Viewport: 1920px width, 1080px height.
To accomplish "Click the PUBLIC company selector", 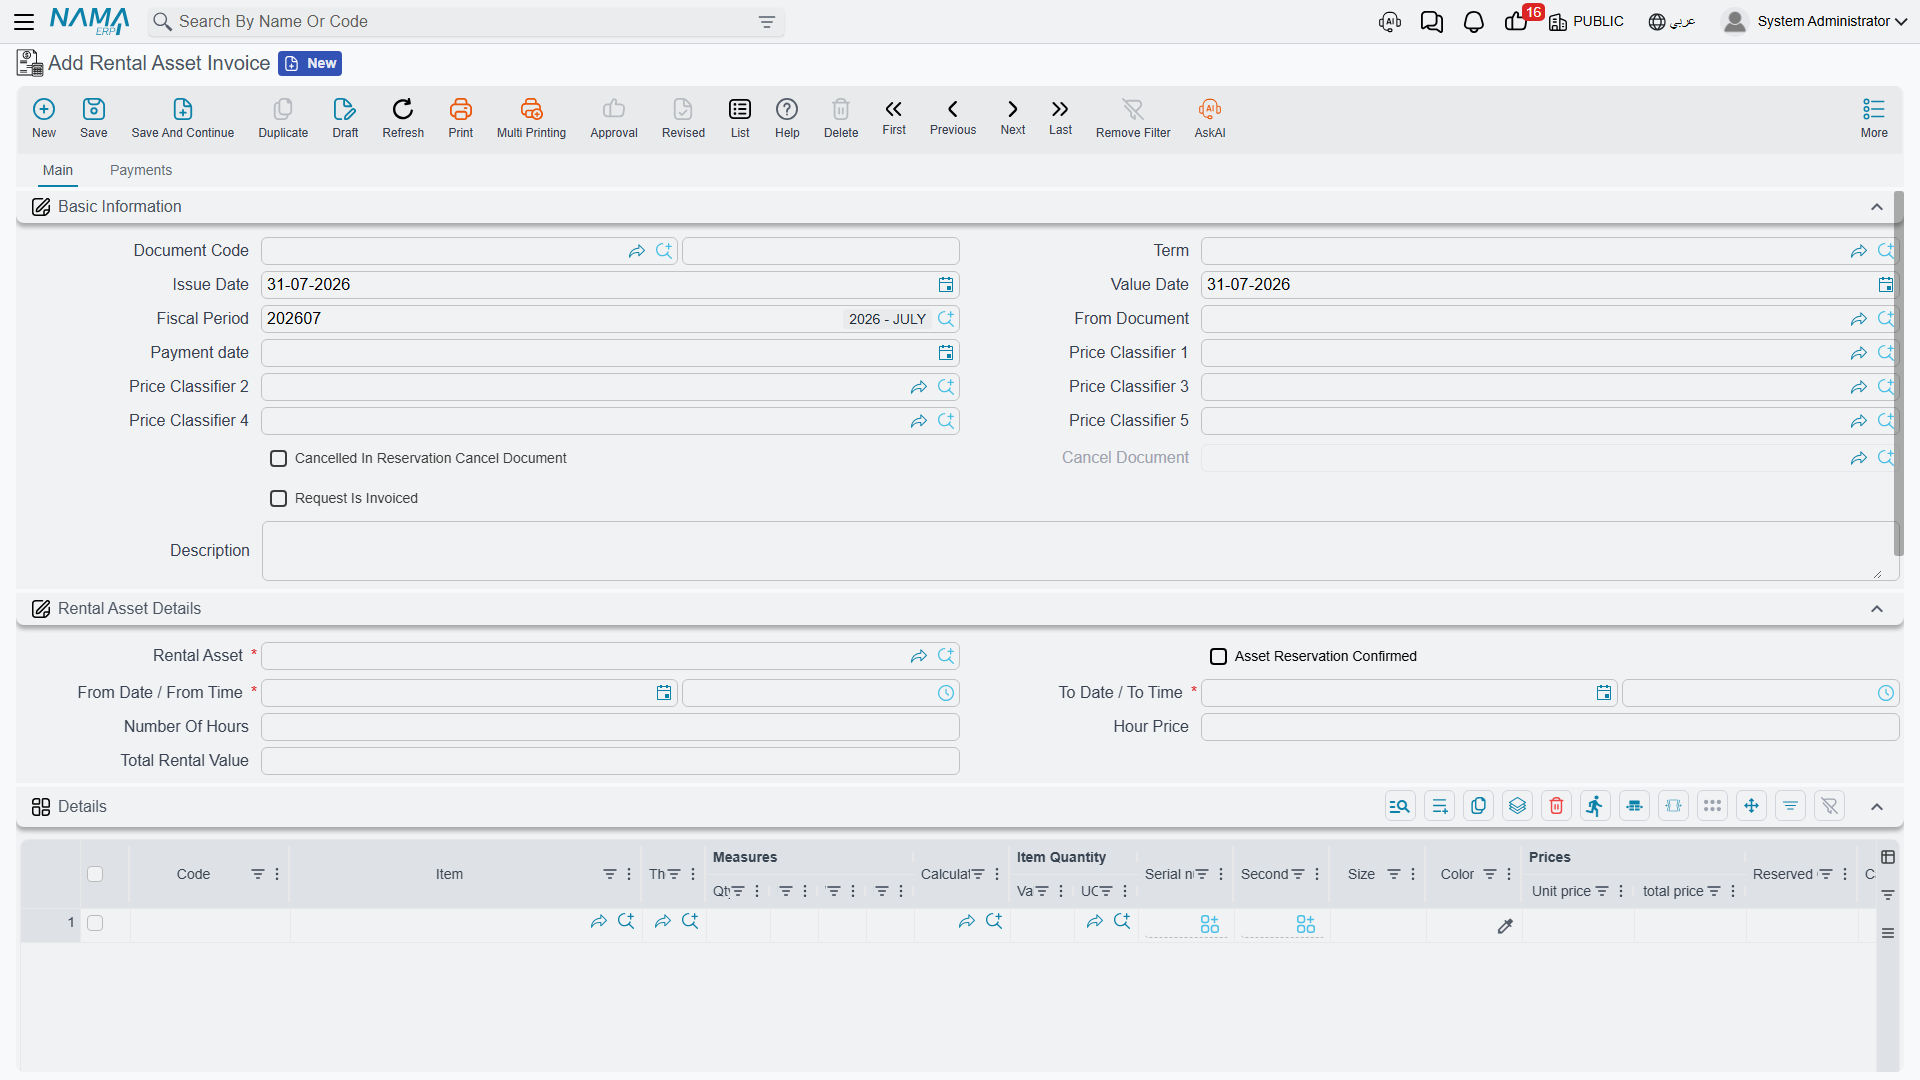I will pyautogui.click(x=1587, y=21).
